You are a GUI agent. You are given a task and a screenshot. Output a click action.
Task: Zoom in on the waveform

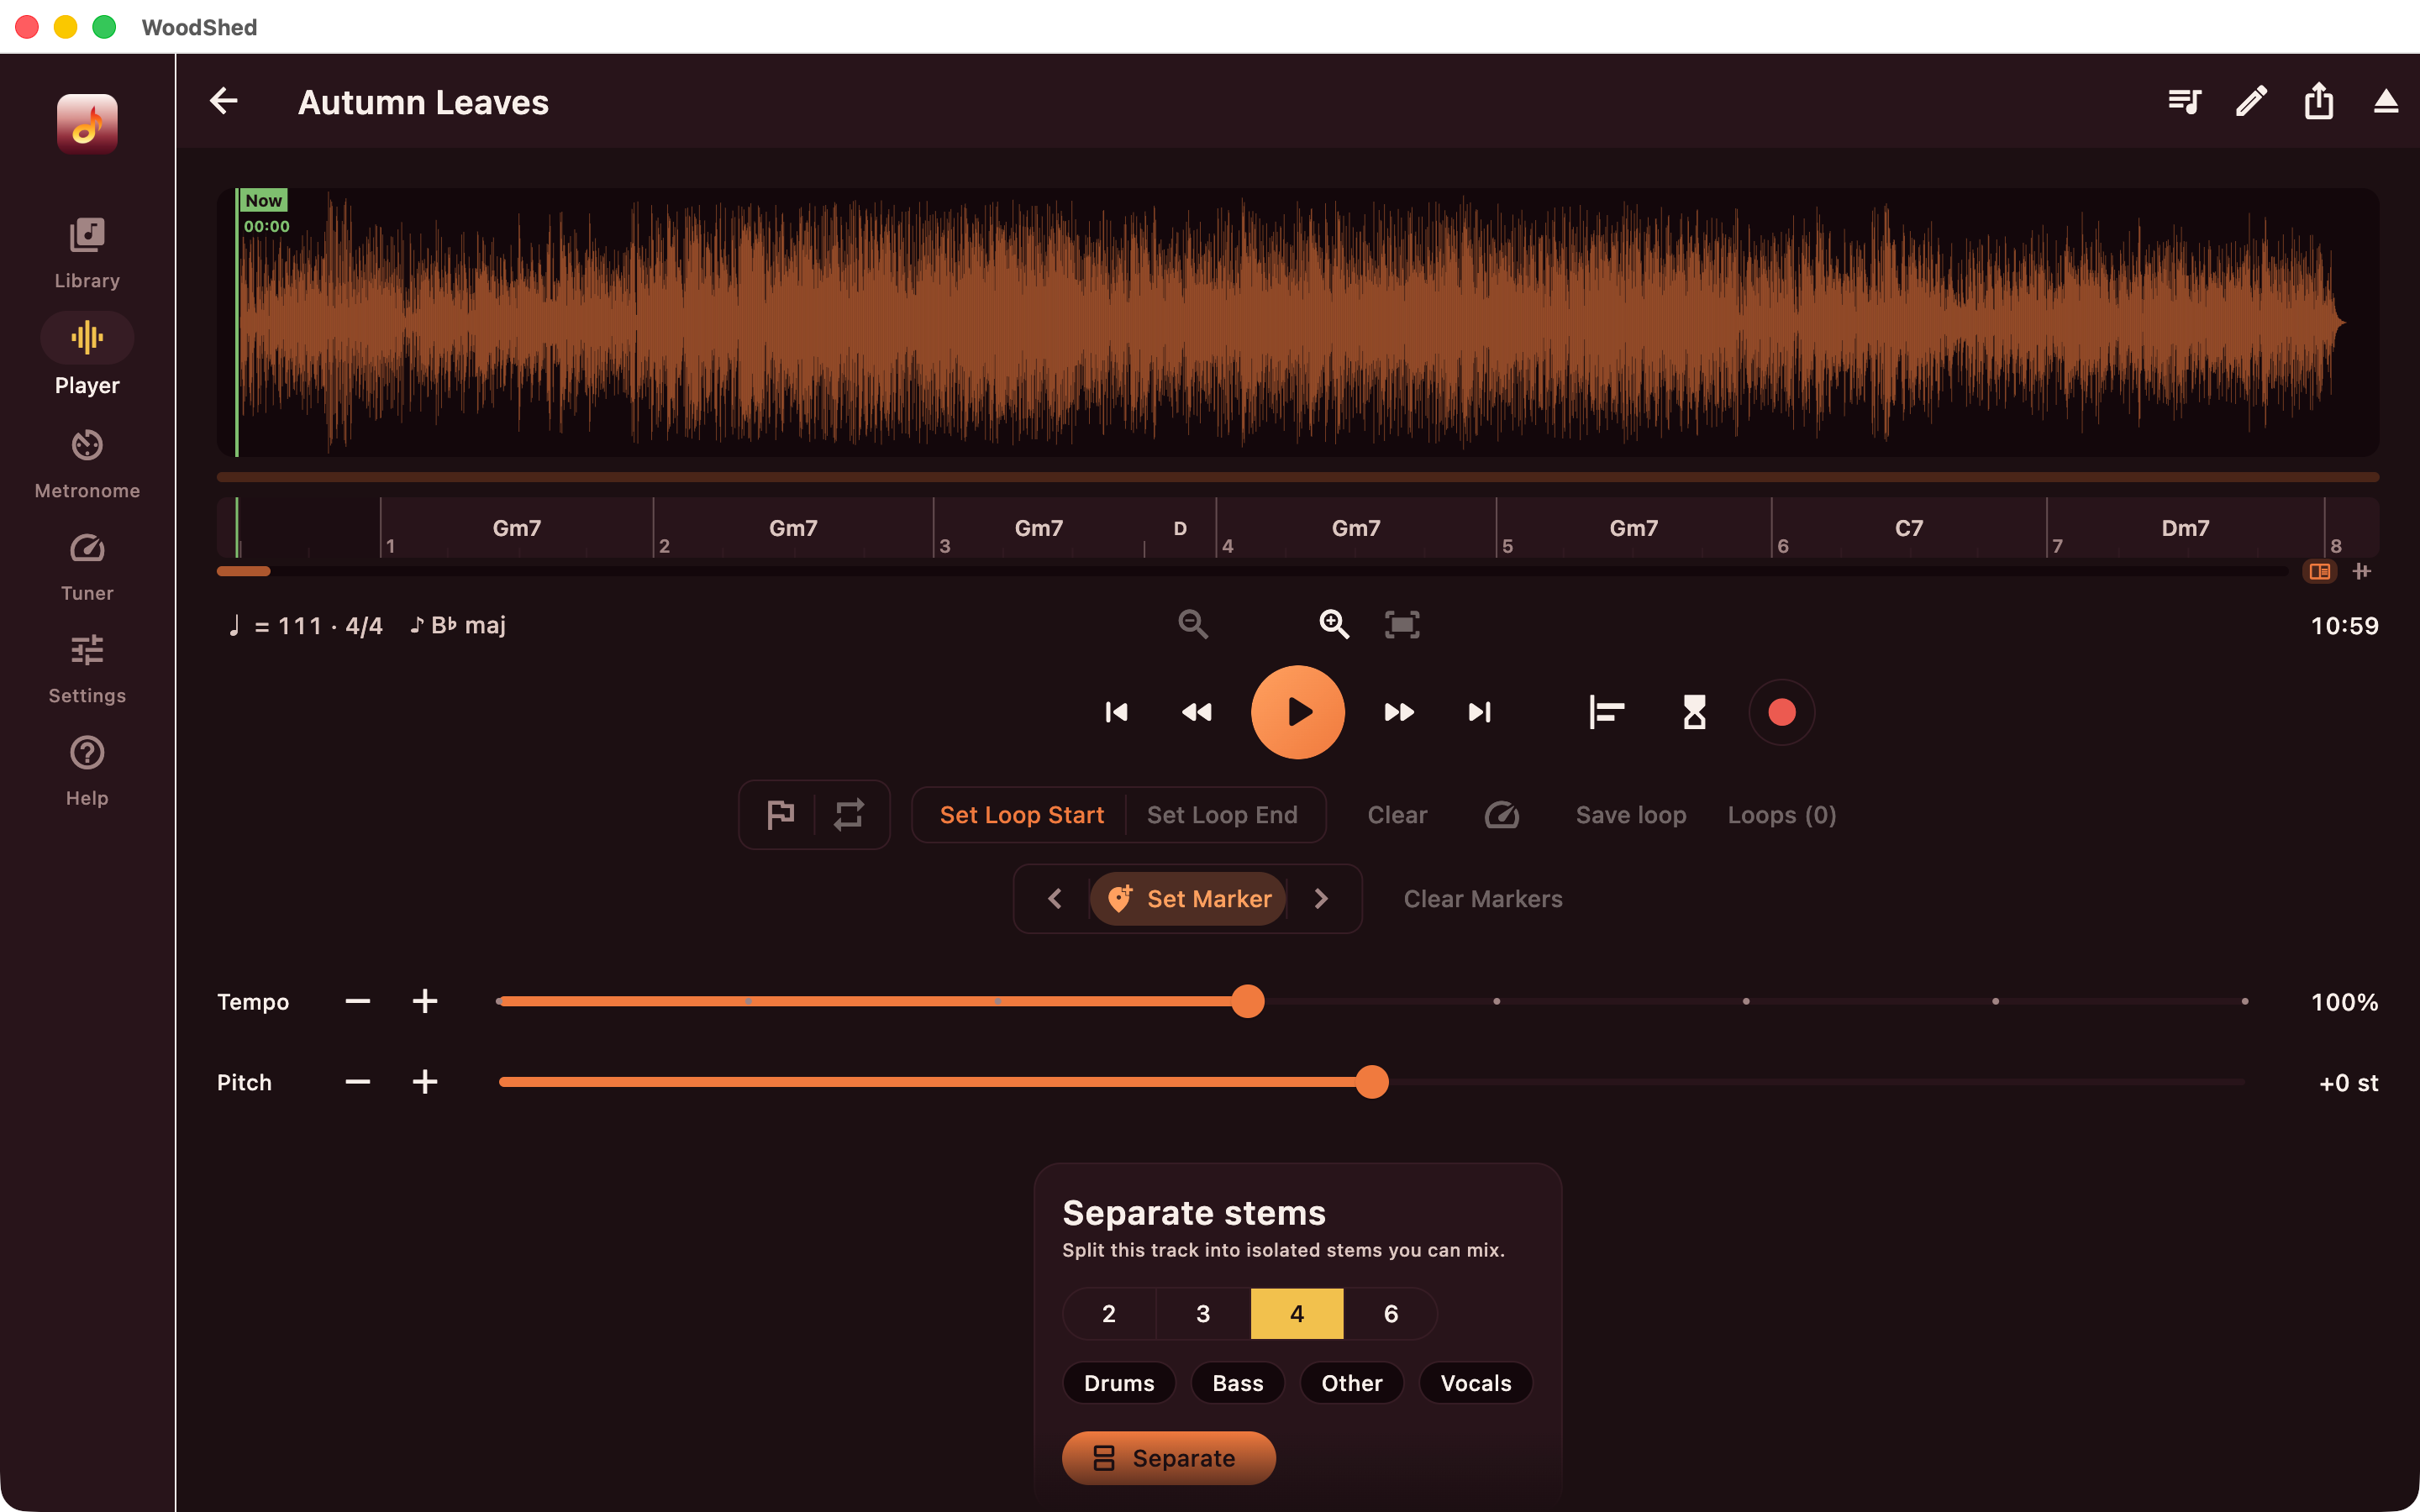coord(1334,625)
